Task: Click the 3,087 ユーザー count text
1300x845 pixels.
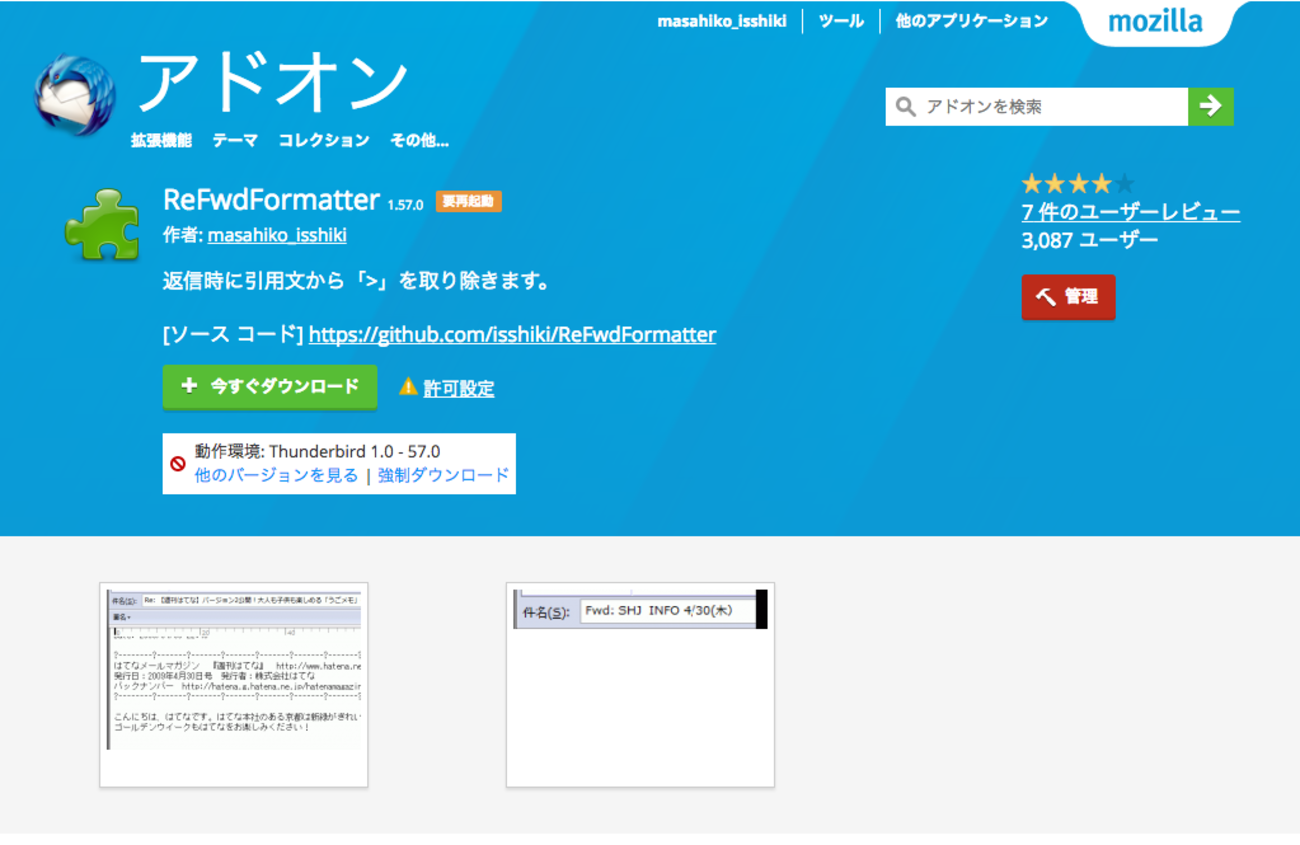Action: tap(1090, 240)
